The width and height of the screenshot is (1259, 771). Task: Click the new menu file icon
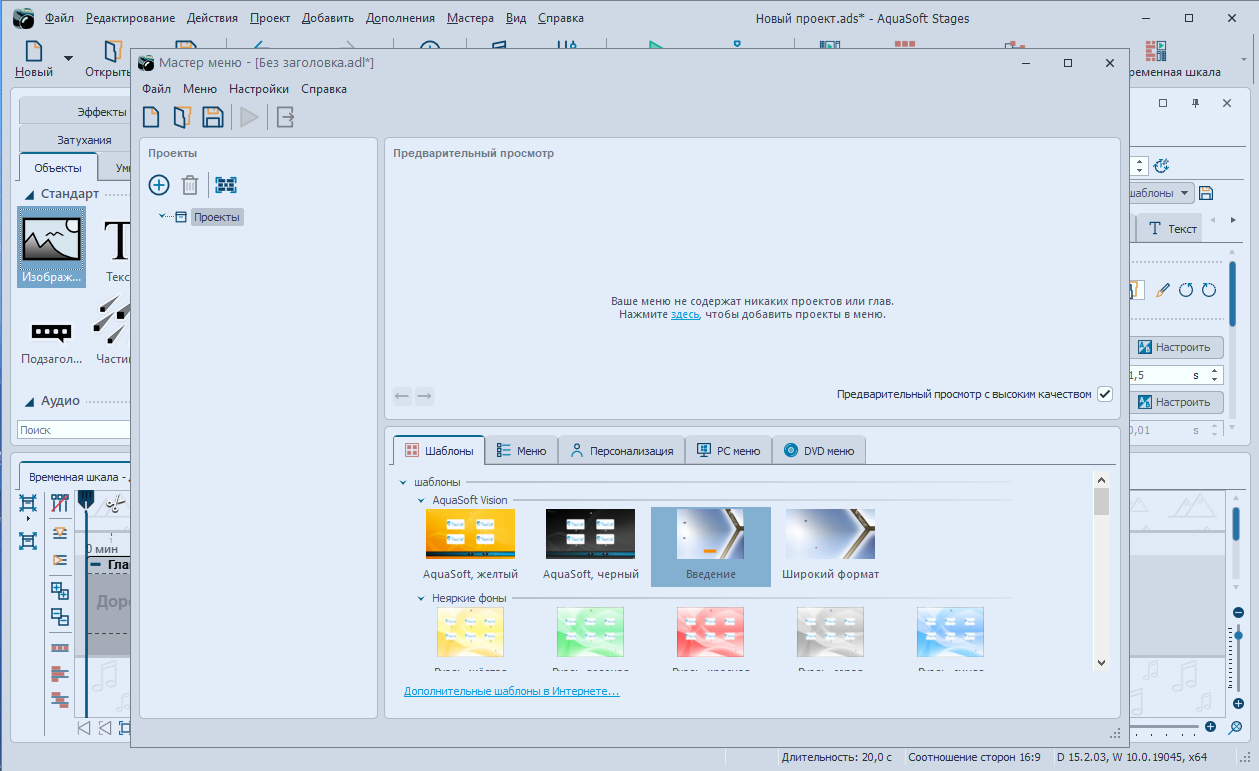click(x=151, y=117)
